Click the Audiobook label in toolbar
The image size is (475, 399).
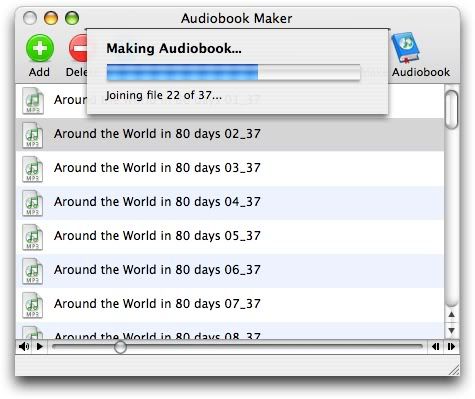[x=421, y=72]
